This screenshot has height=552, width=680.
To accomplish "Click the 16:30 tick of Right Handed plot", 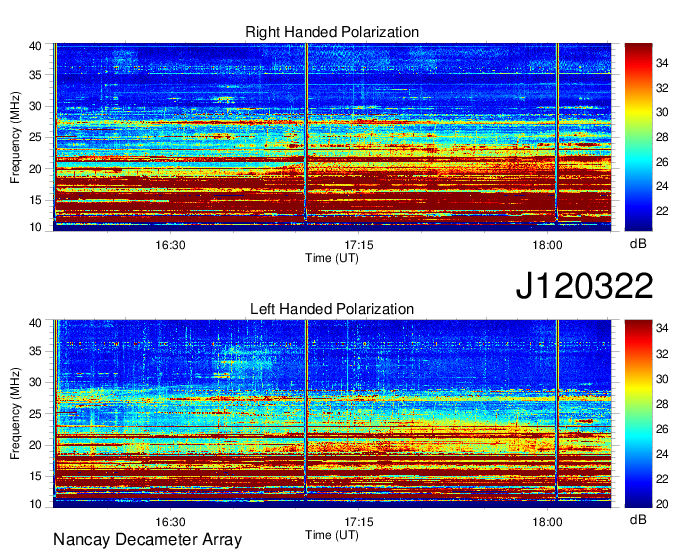I will tap(170, 245).
